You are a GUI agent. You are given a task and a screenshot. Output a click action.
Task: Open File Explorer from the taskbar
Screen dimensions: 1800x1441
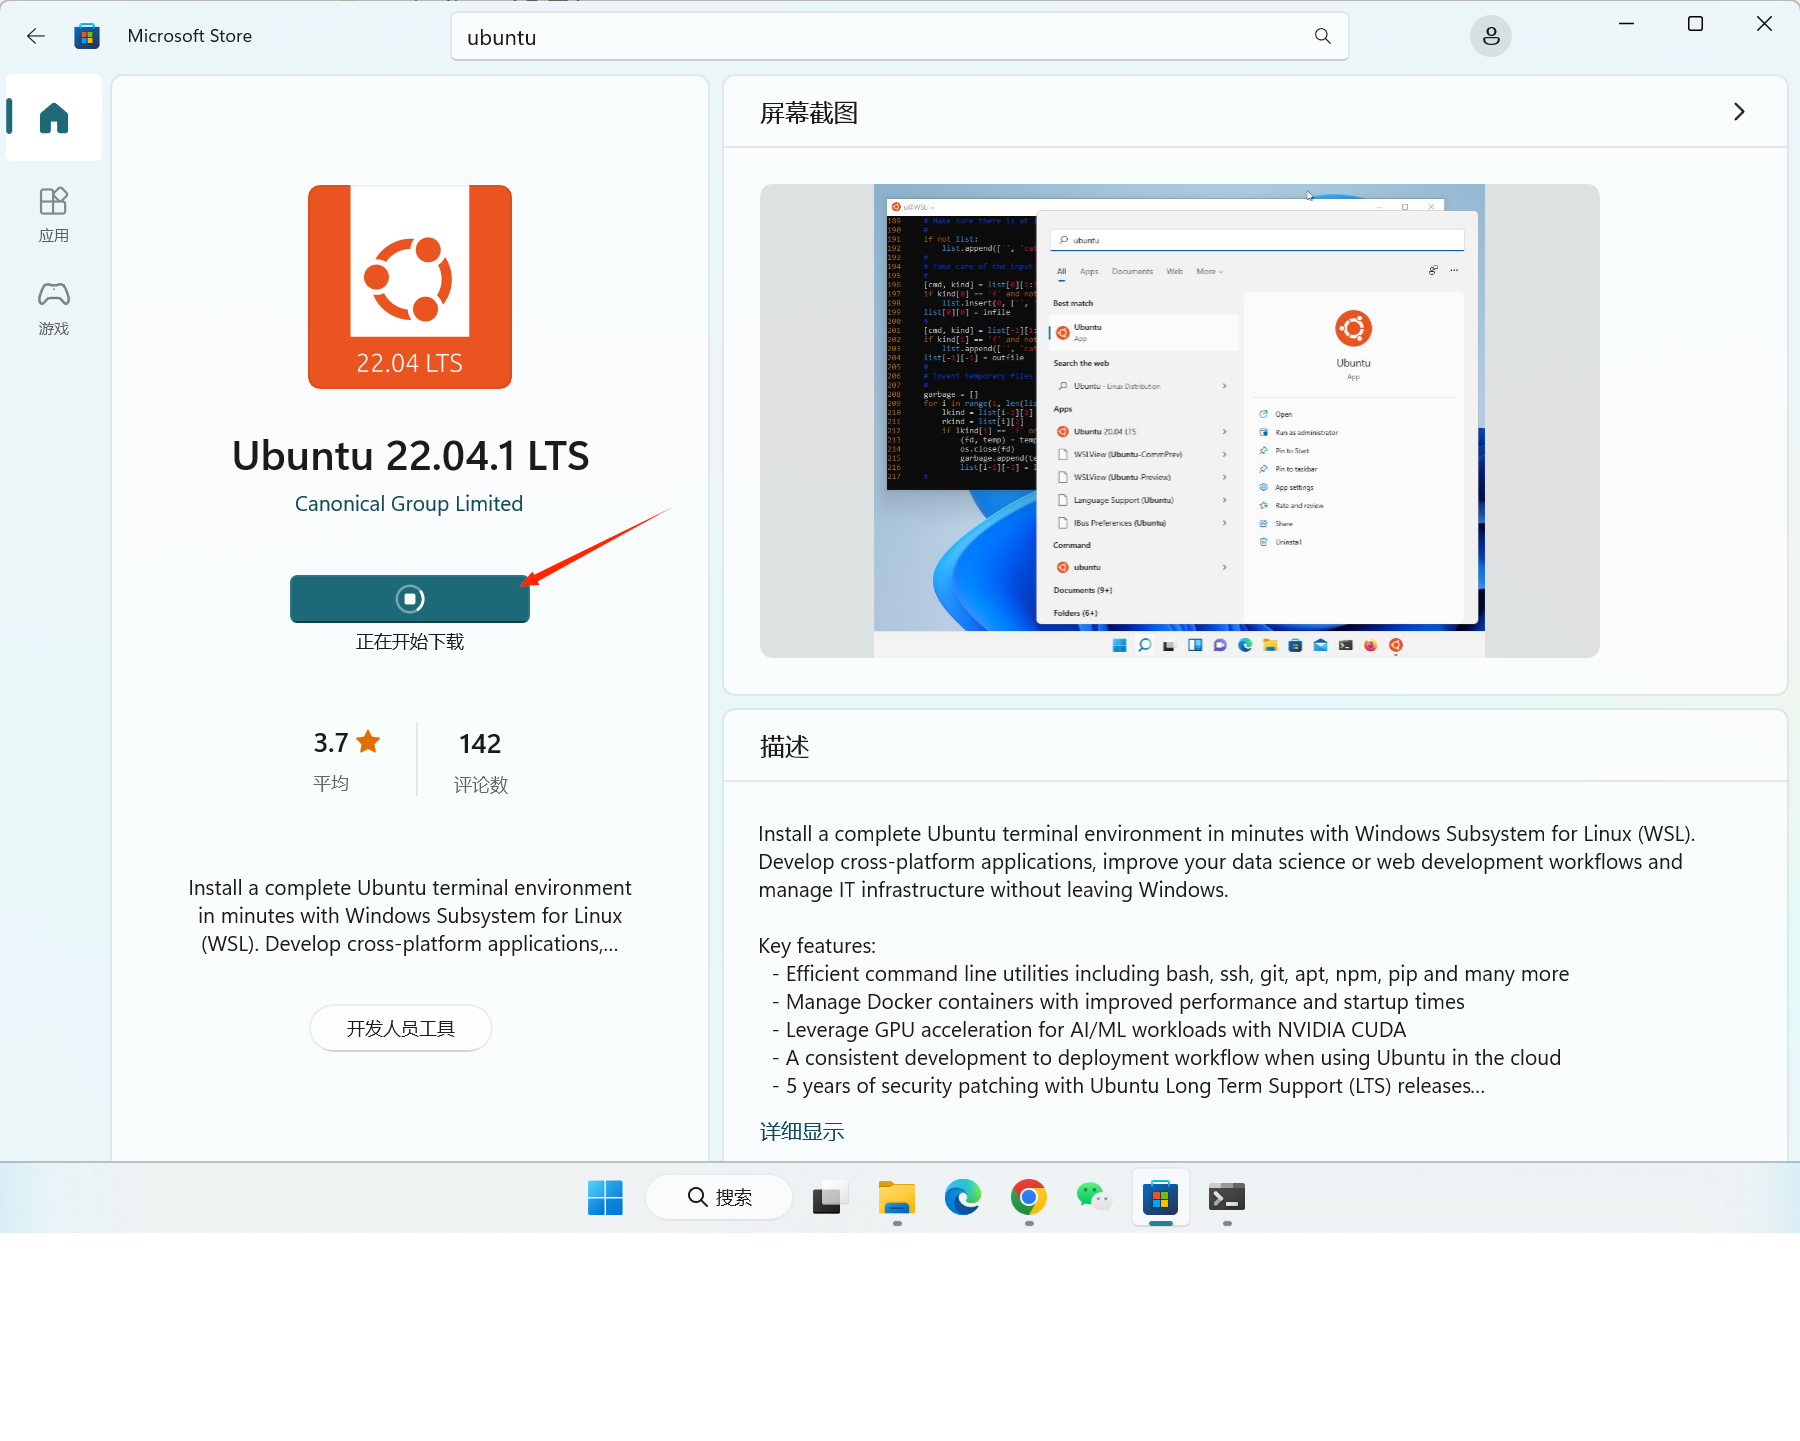896,1197
